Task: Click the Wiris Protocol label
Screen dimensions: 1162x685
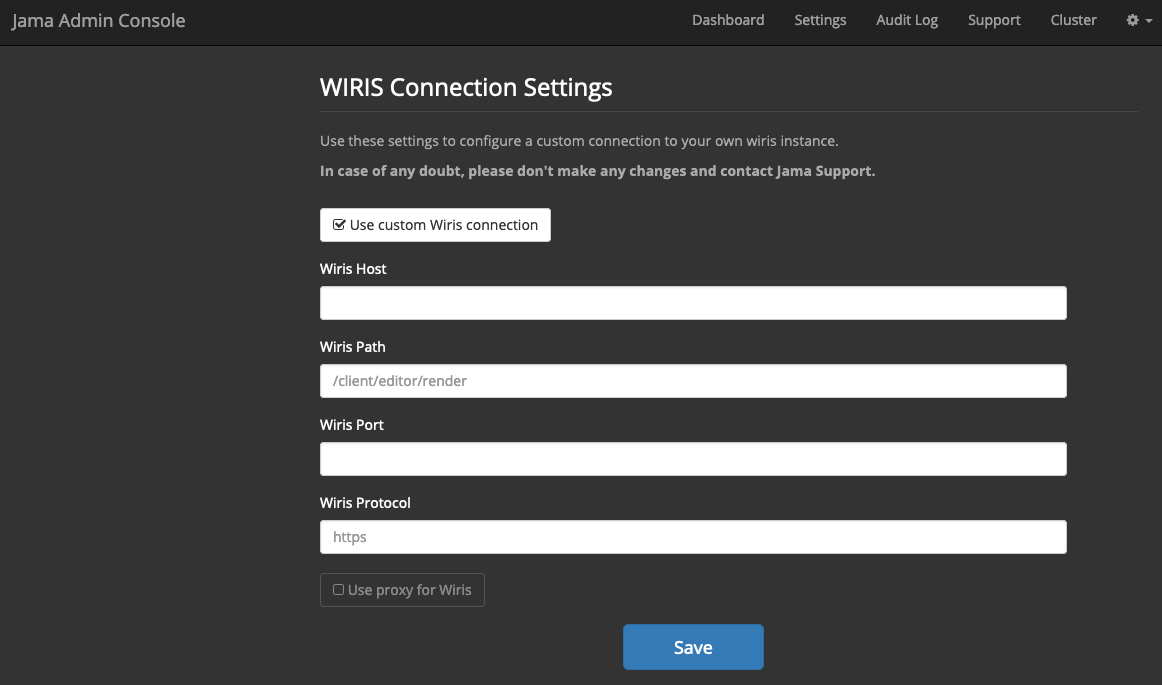Action: tap(365, 503)
